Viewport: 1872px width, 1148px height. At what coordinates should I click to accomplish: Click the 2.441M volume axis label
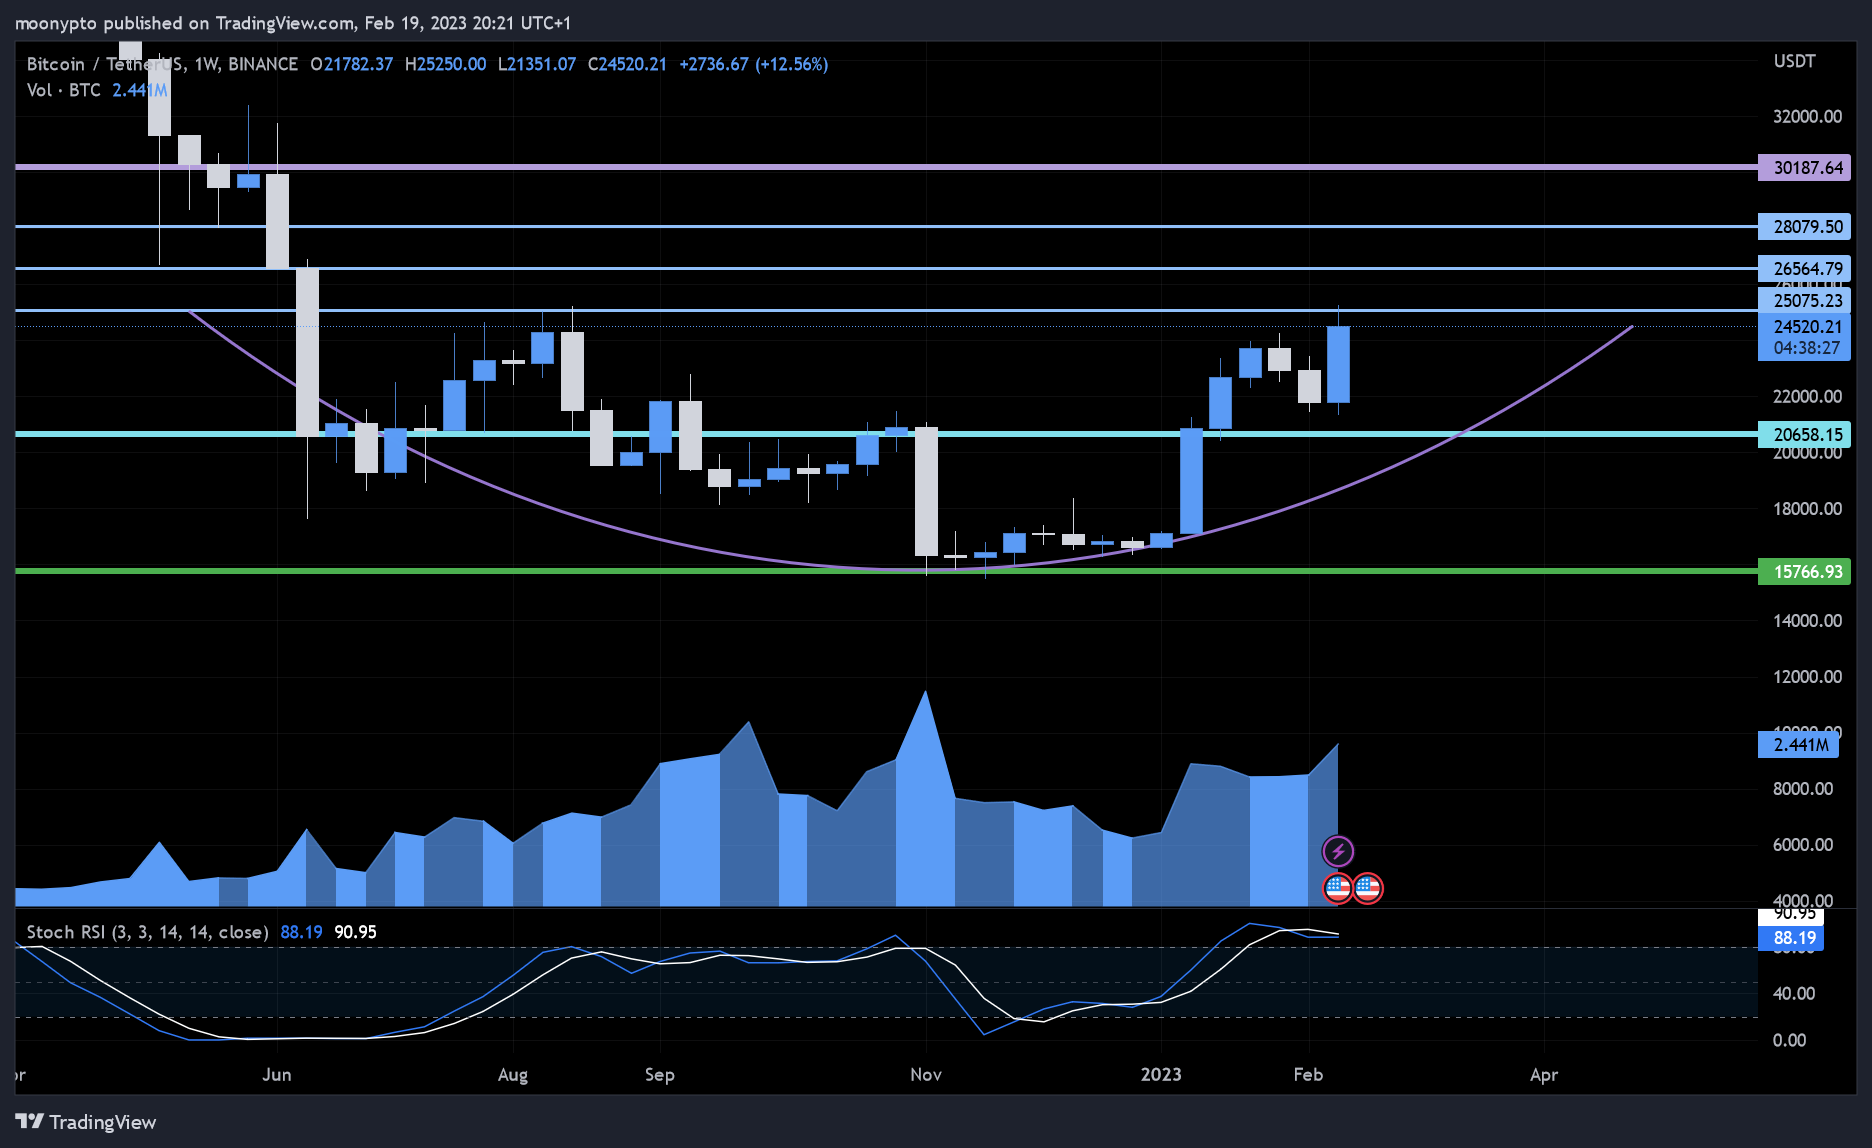tap(1798, 745)
